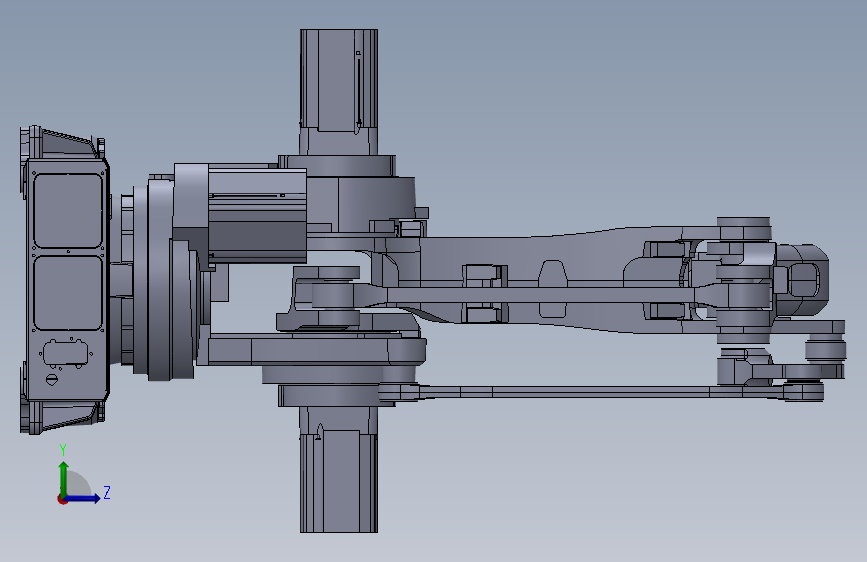Select the oval connector port on the base housing
Screen dimensions: 867x562
pos(66,352)
